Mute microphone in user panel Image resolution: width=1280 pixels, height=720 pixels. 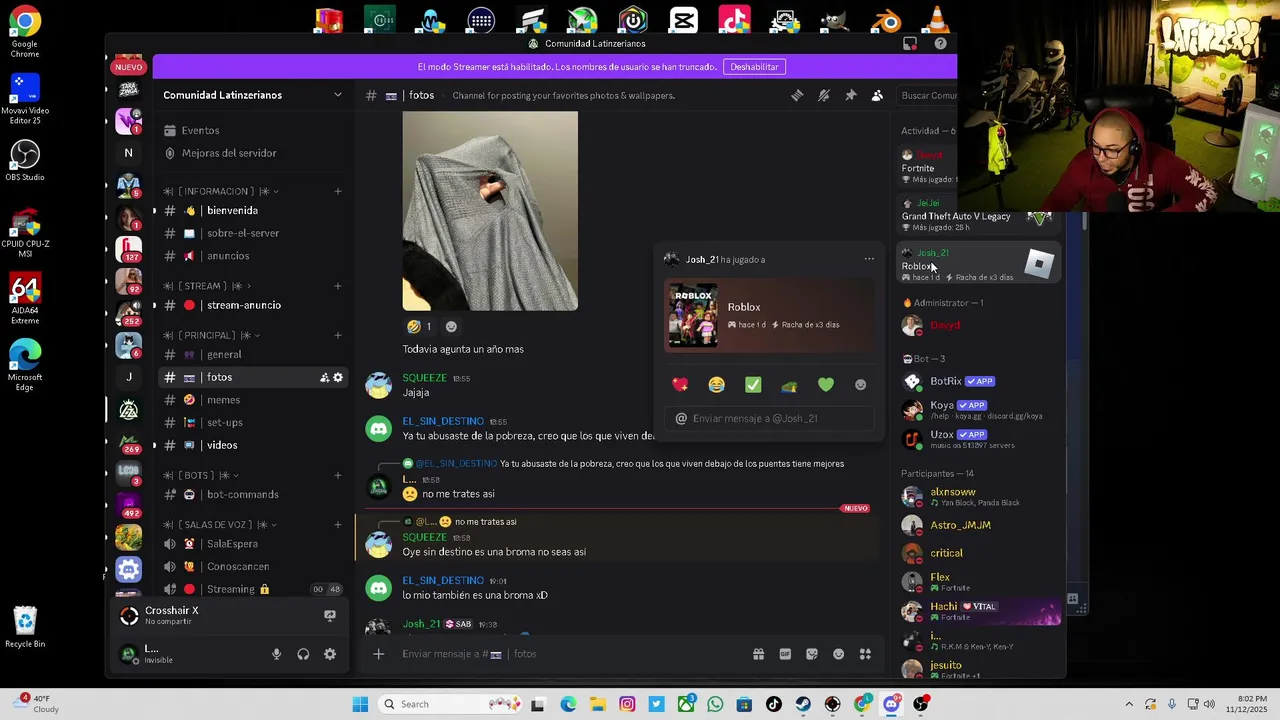(277, 654)
